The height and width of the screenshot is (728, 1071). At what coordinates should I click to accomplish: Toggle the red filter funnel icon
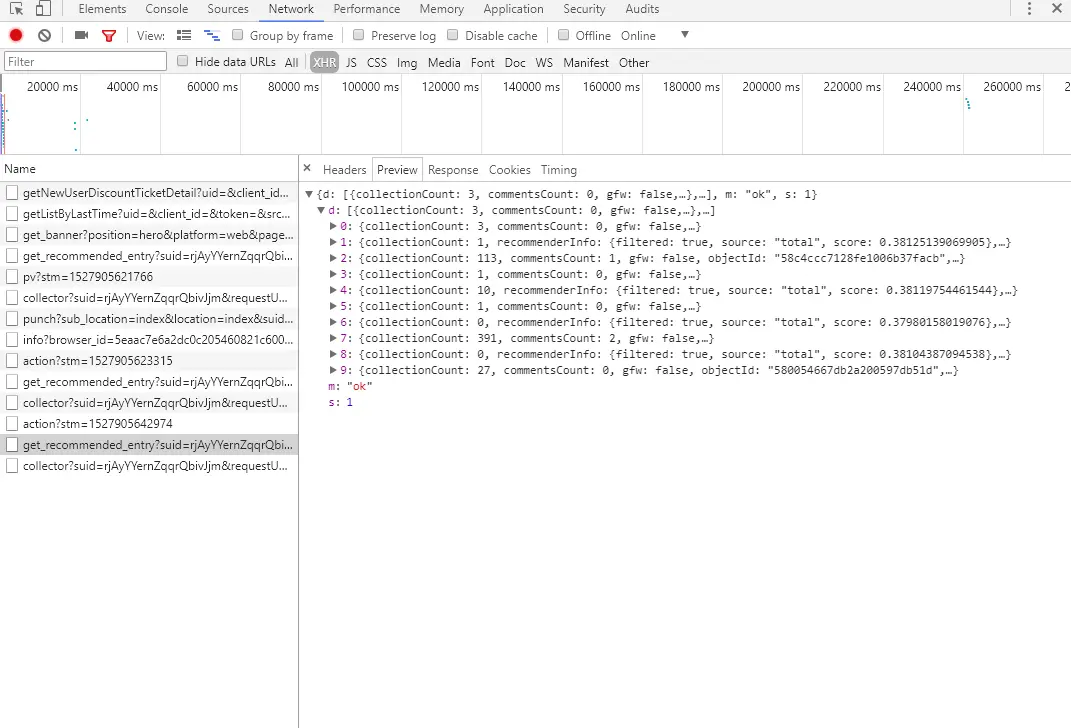(x=109, y=36)
